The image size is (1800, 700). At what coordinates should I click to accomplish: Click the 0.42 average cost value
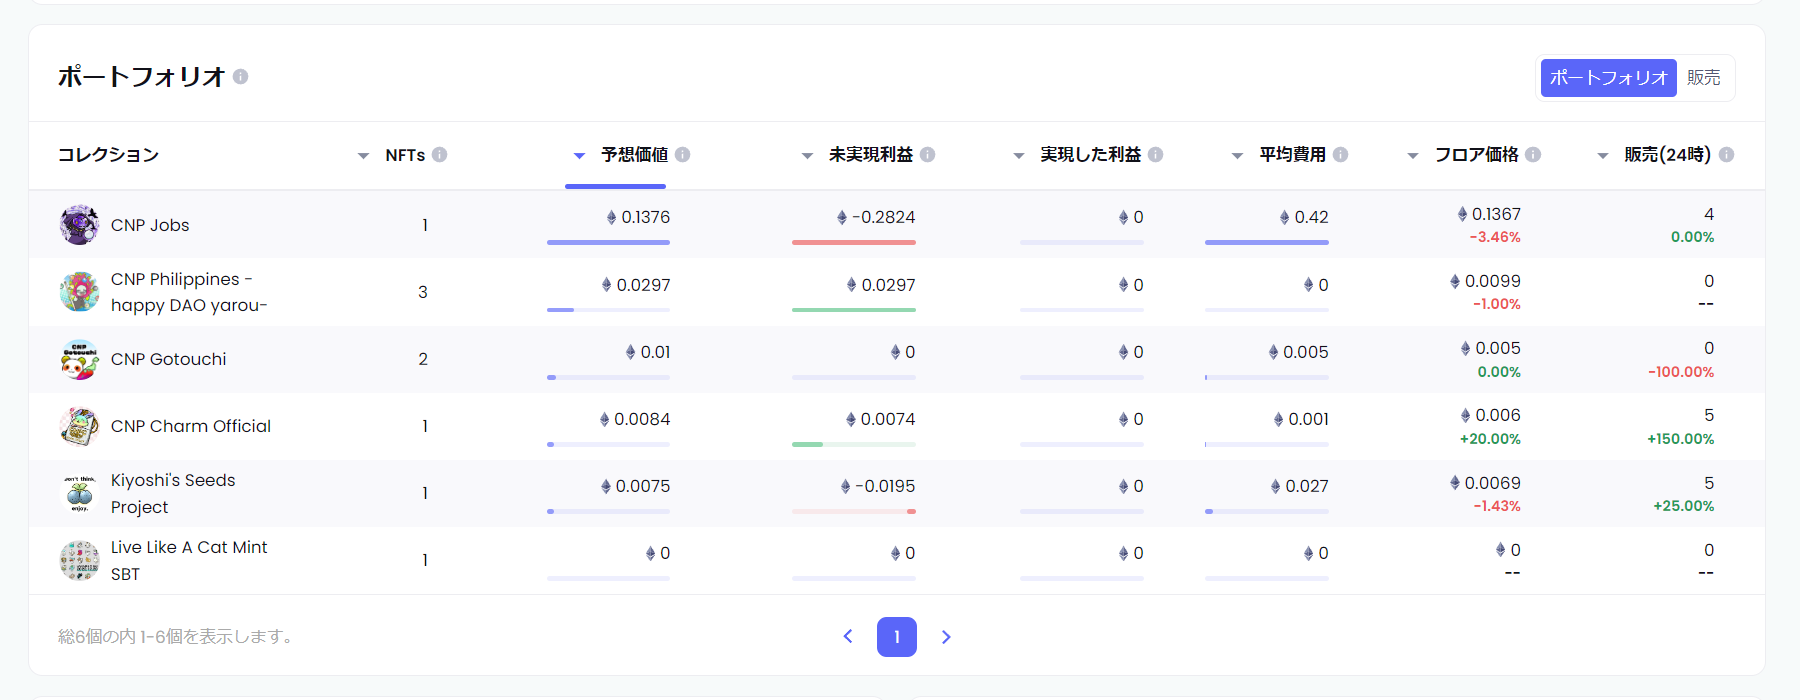(1311, 217)
